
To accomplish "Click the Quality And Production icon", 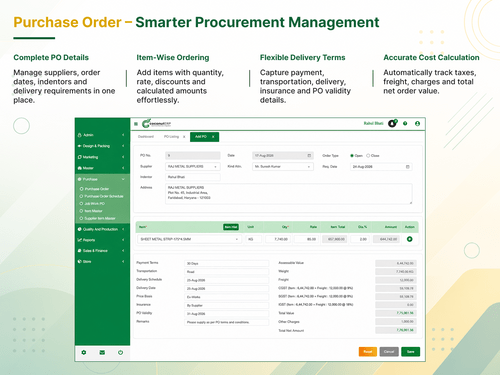I will click(x=80, y=229).
